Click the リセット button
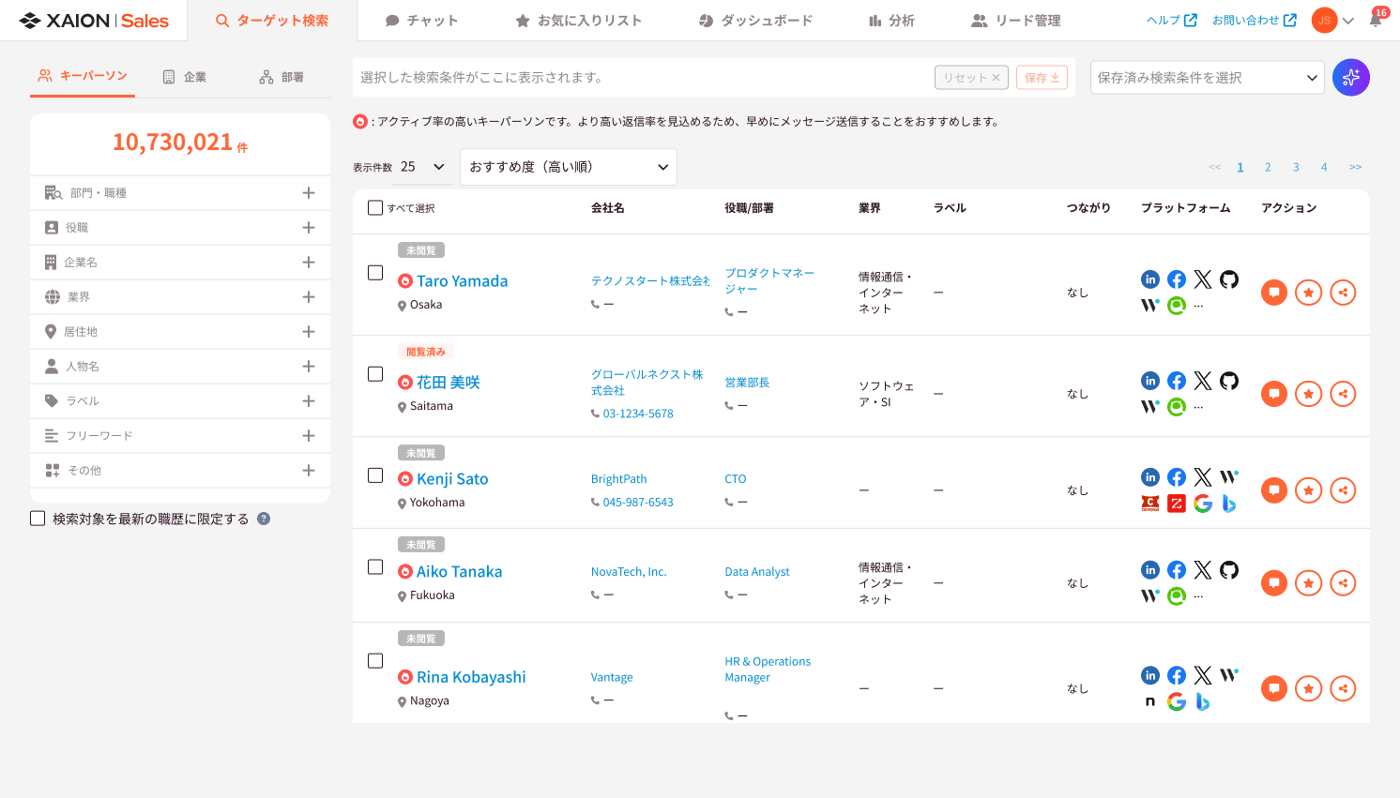This screenshot has width=1400, height=798. pyautogui.click(x=971, y=77)
